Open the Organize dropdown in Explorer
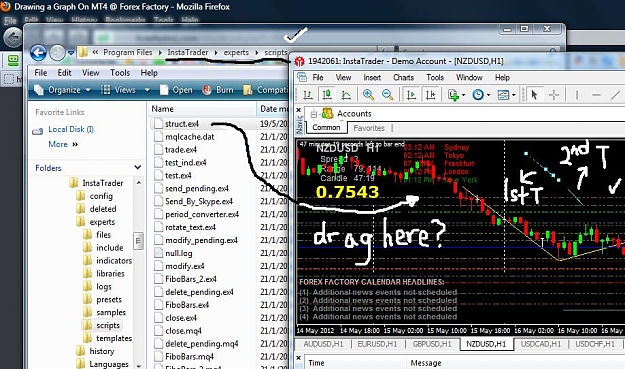The height and width of the screenshot is (369, 625). point(63,90)
